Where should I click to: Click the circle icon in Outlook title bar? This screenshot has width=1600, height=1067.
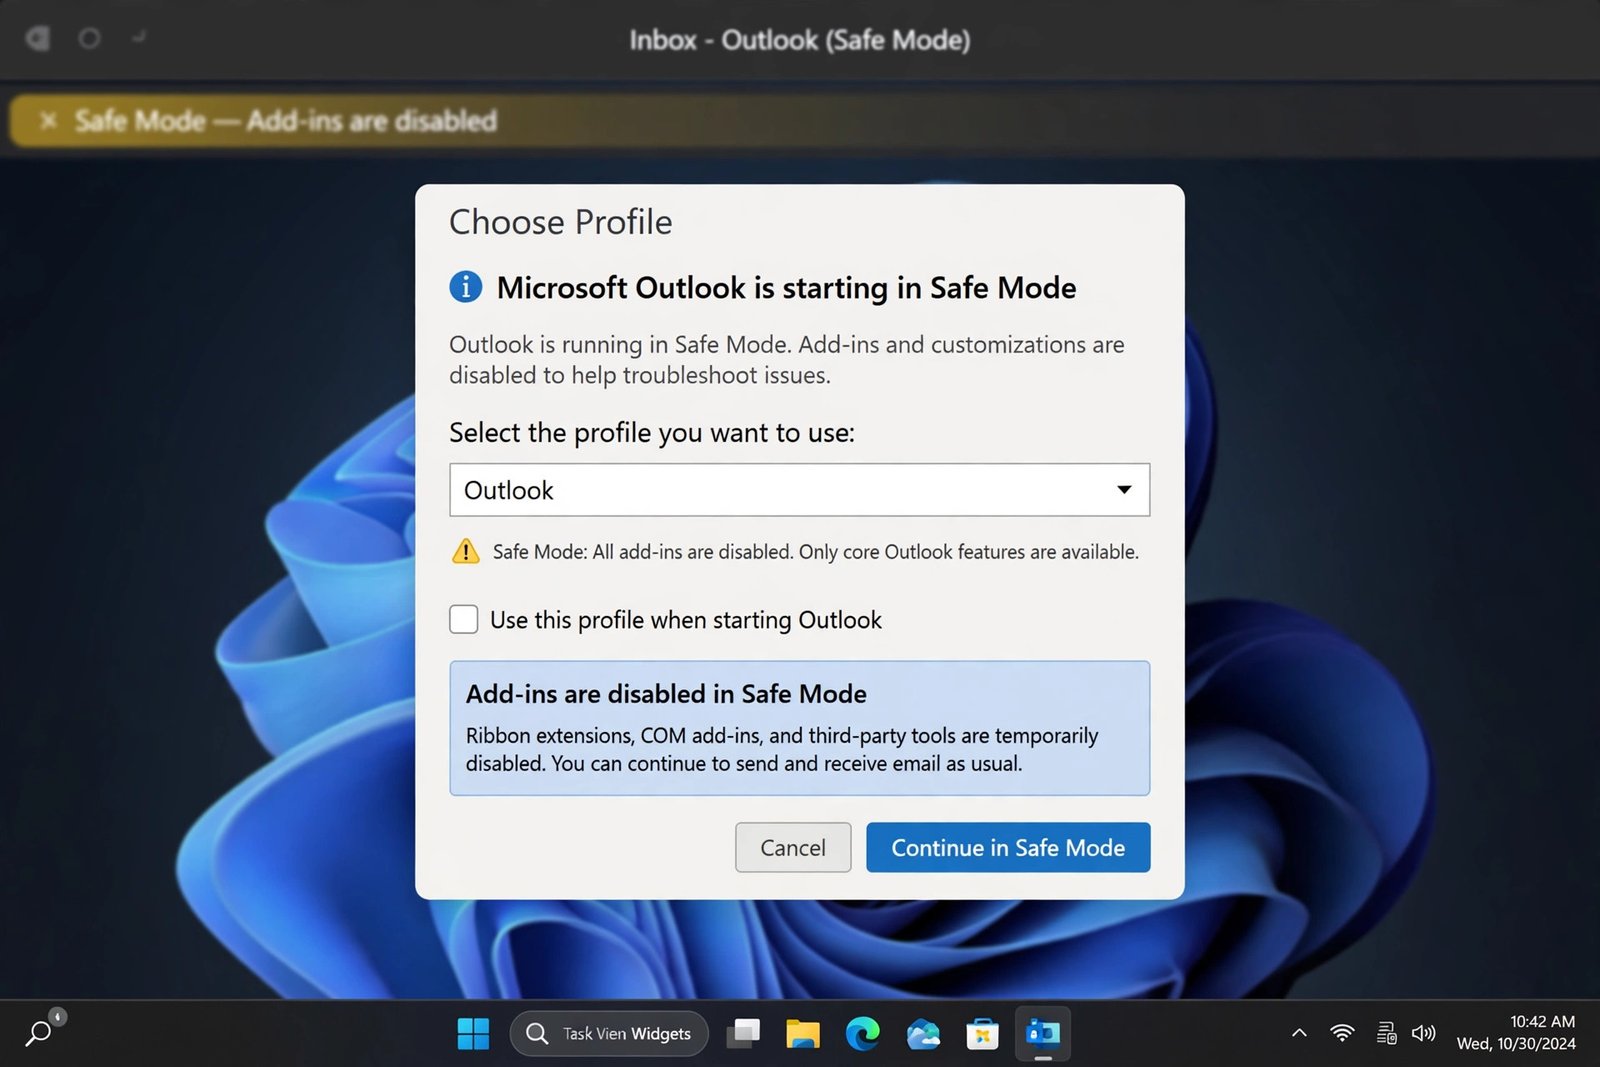click(89, 38)
